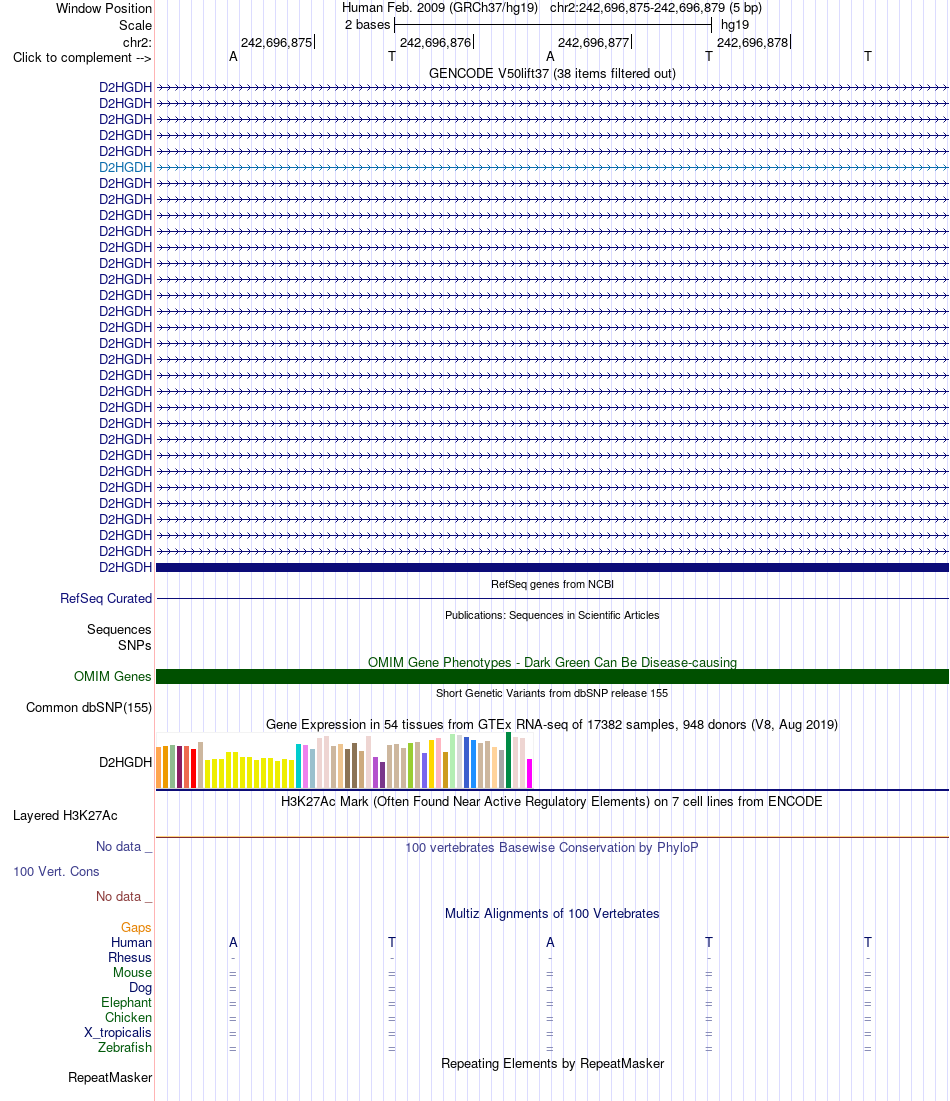Open '100 vertebrates Basewise Conservation by PhyloP' title
The height and width of the screenshot is (1101, 950).
(x=552, y=848)
